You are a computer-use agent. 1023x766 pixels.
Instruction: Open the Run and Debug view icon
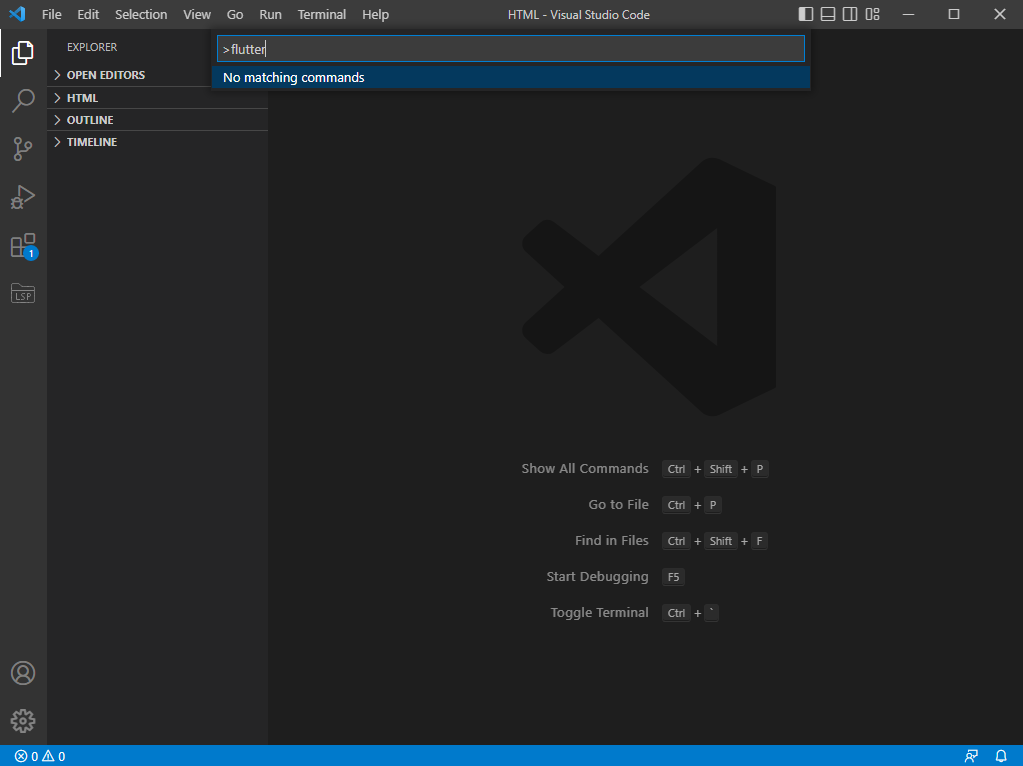pos(23,197)
